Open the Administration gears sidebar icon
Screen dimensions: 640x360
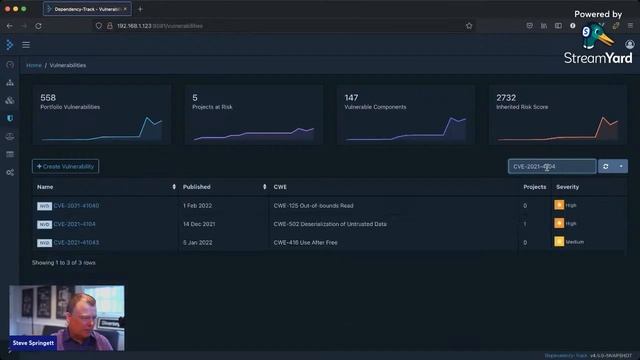pos(10,173)
